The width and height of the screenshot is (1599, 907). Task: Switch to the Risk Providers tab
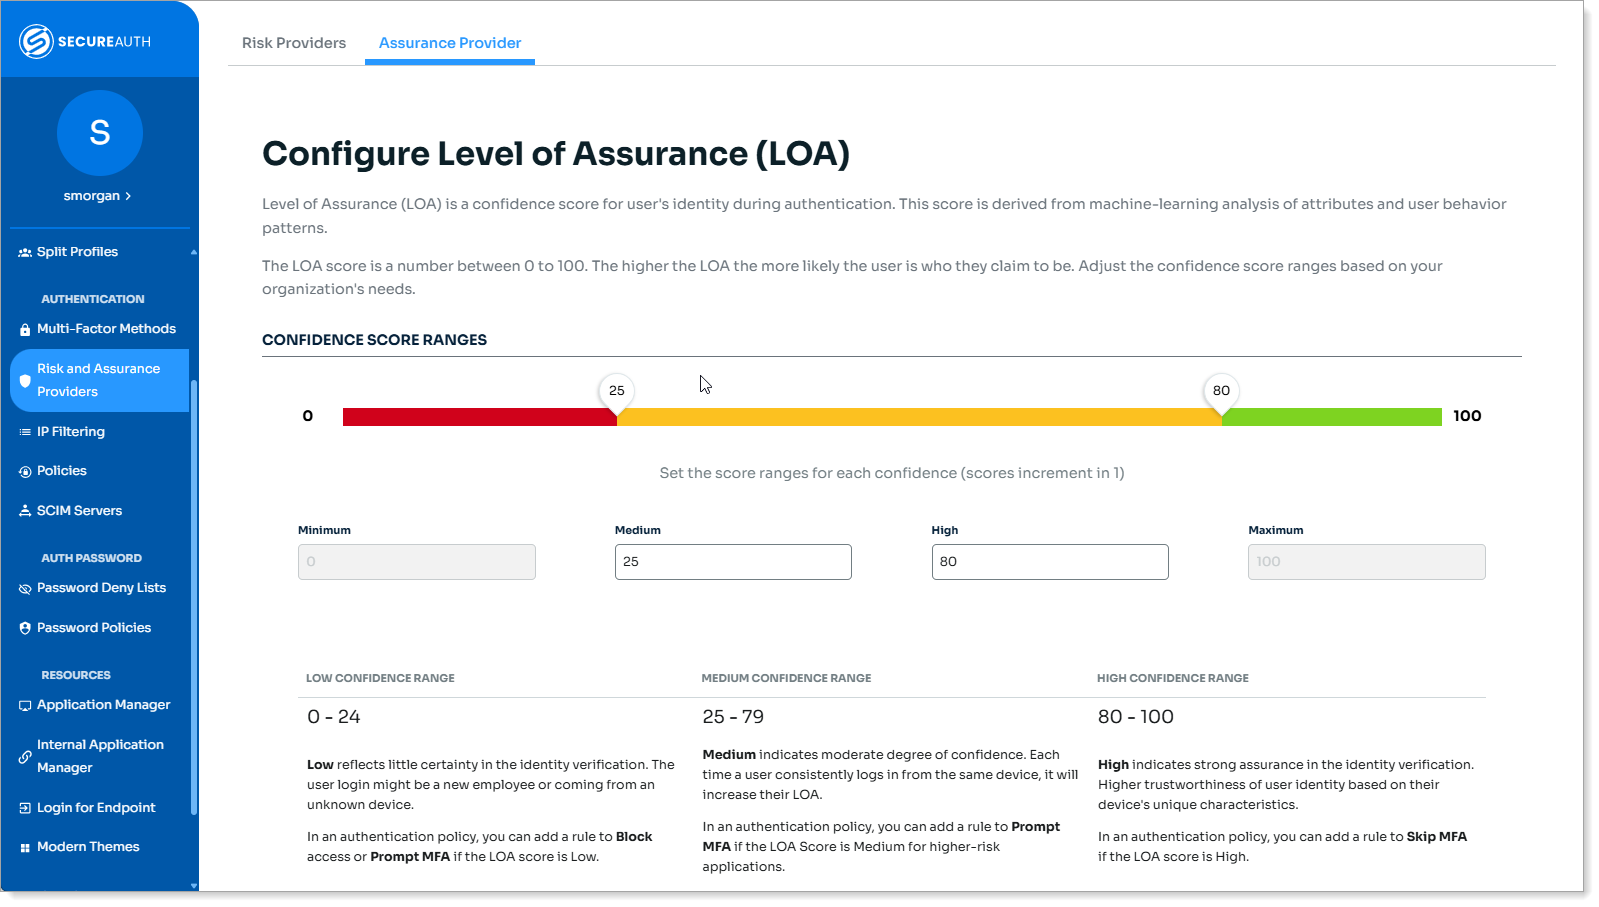294,43
